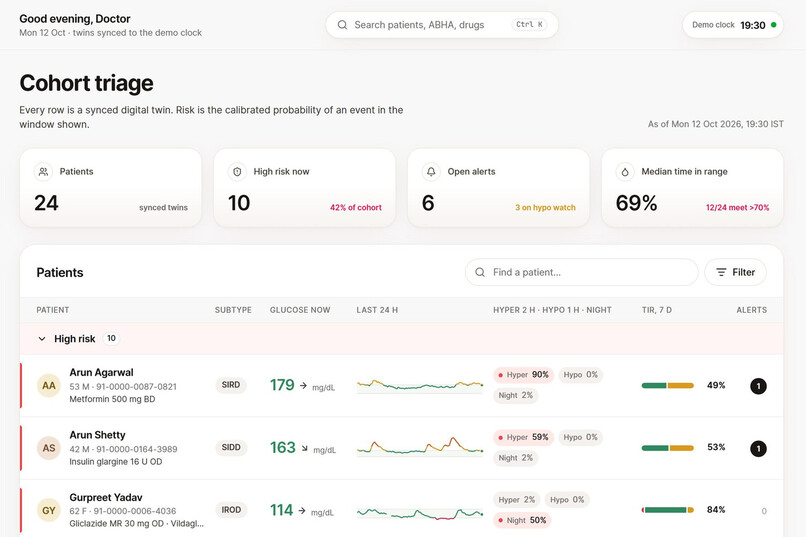806x537 pixels.
Task: Click the Hyper 90% risk chip
Action: (523, 375)
